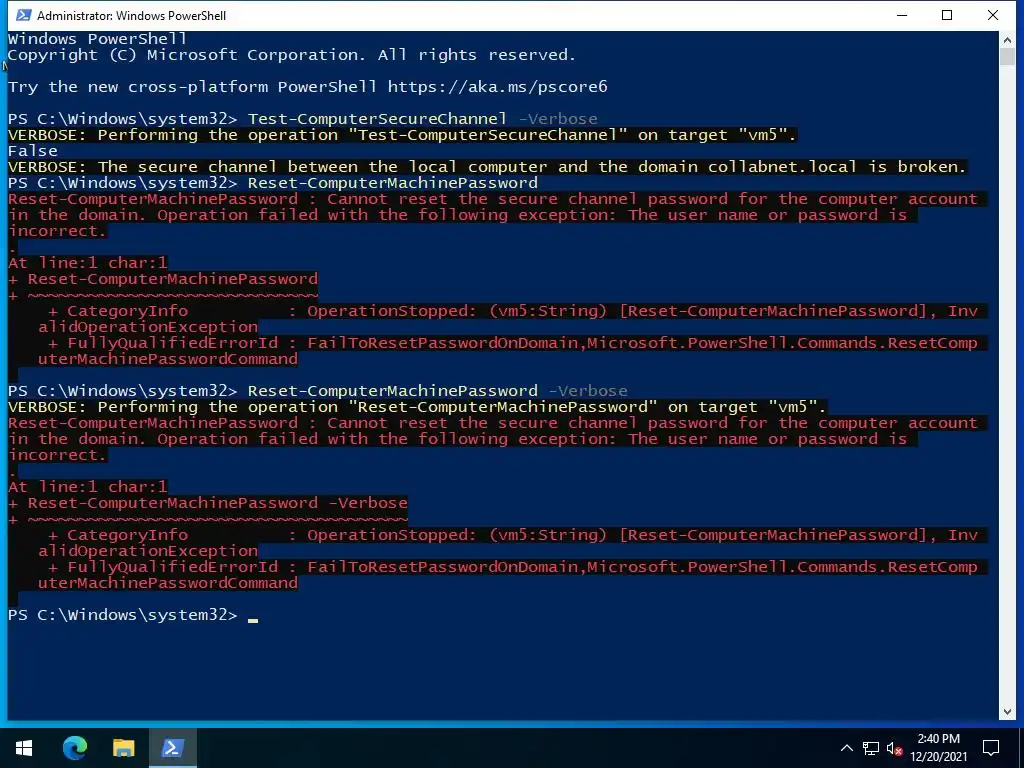Open File Explorer from the taskbar
1024x768 pixels.
point(123,747)
